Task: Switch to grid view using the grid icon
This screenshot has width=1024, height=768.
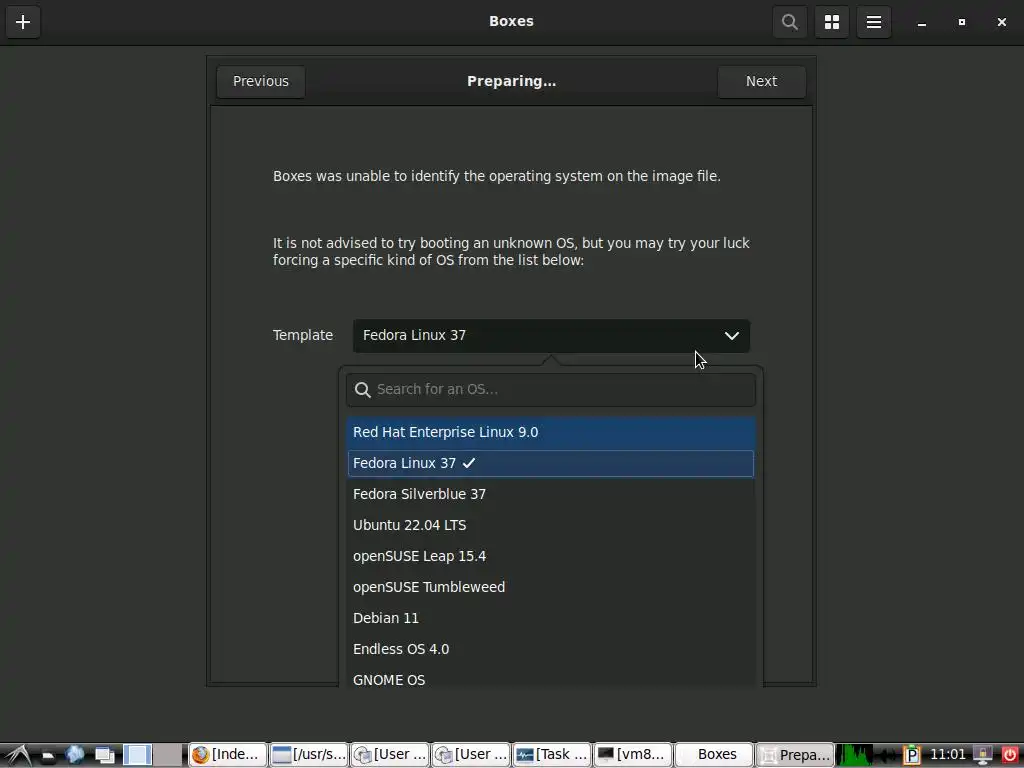Action: click(x=831, y=22)
